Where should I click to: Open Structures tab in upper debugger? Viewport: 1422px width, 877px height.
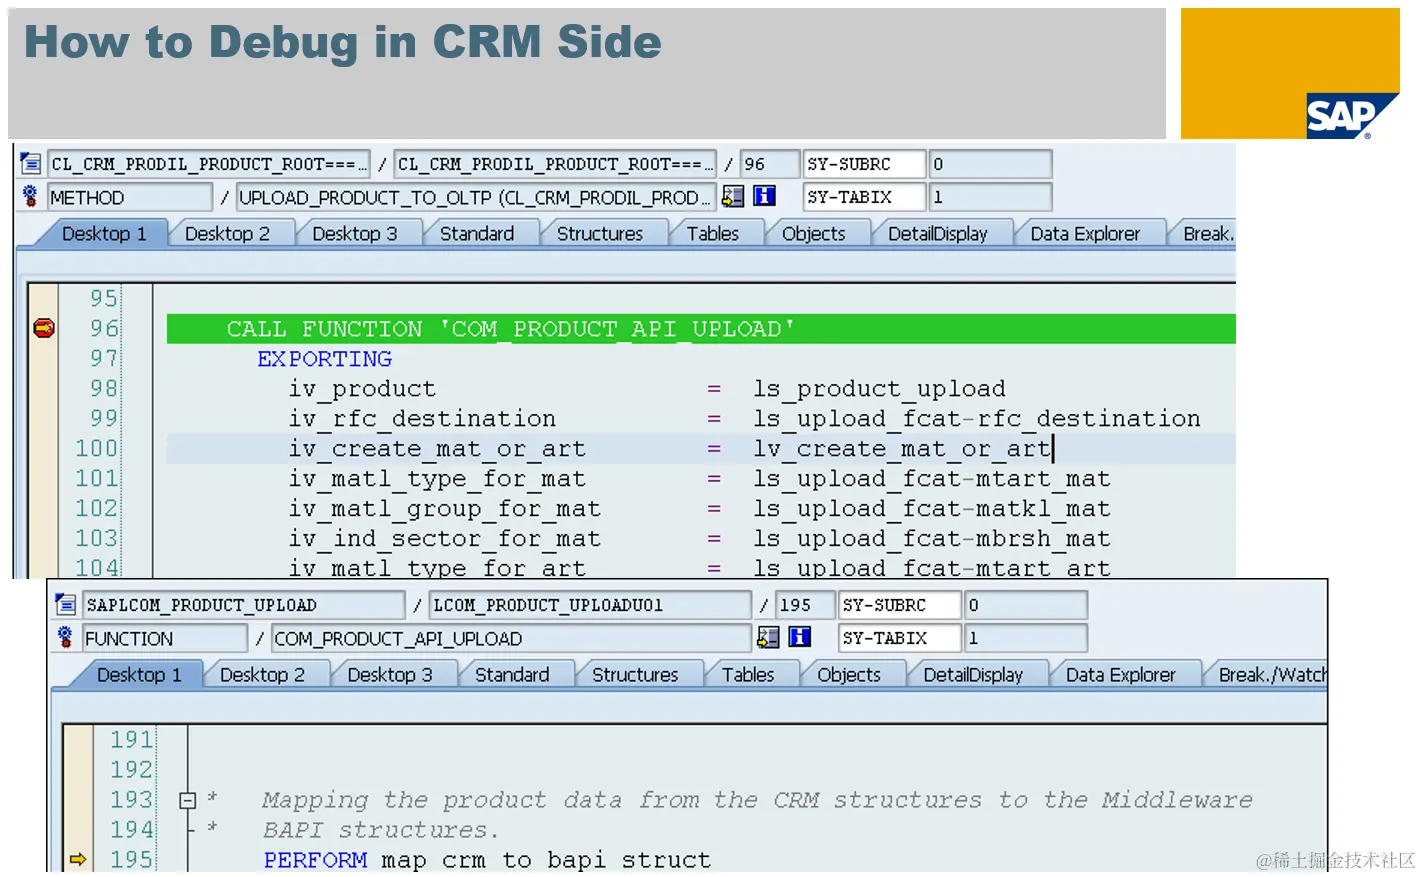(600, 233)
